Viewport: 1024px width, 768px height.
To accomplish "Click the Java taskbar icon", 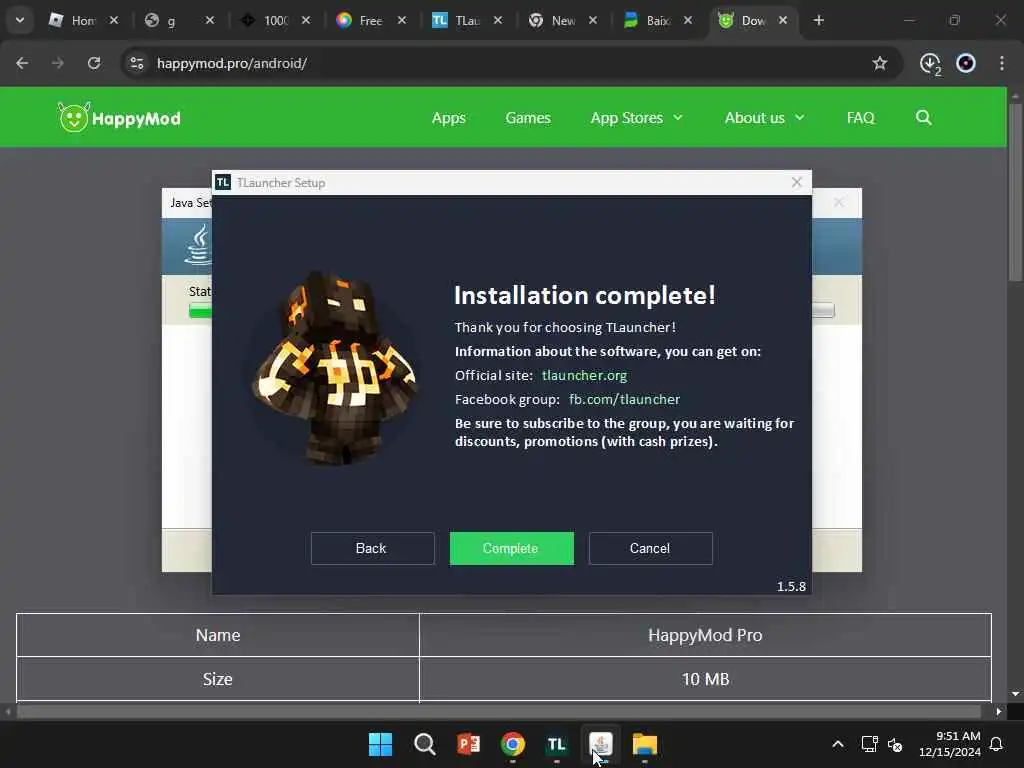I will [x=601, y=744].
